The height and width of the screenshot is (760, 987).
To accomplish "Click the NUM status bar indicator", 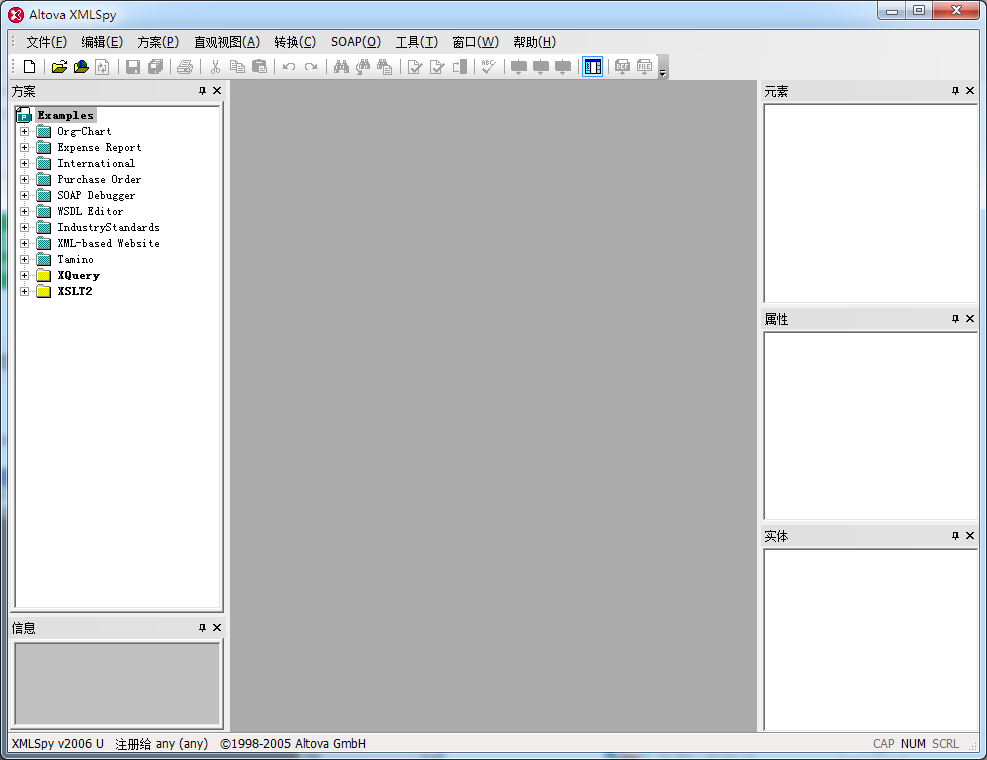I will [x=913, y=744].
